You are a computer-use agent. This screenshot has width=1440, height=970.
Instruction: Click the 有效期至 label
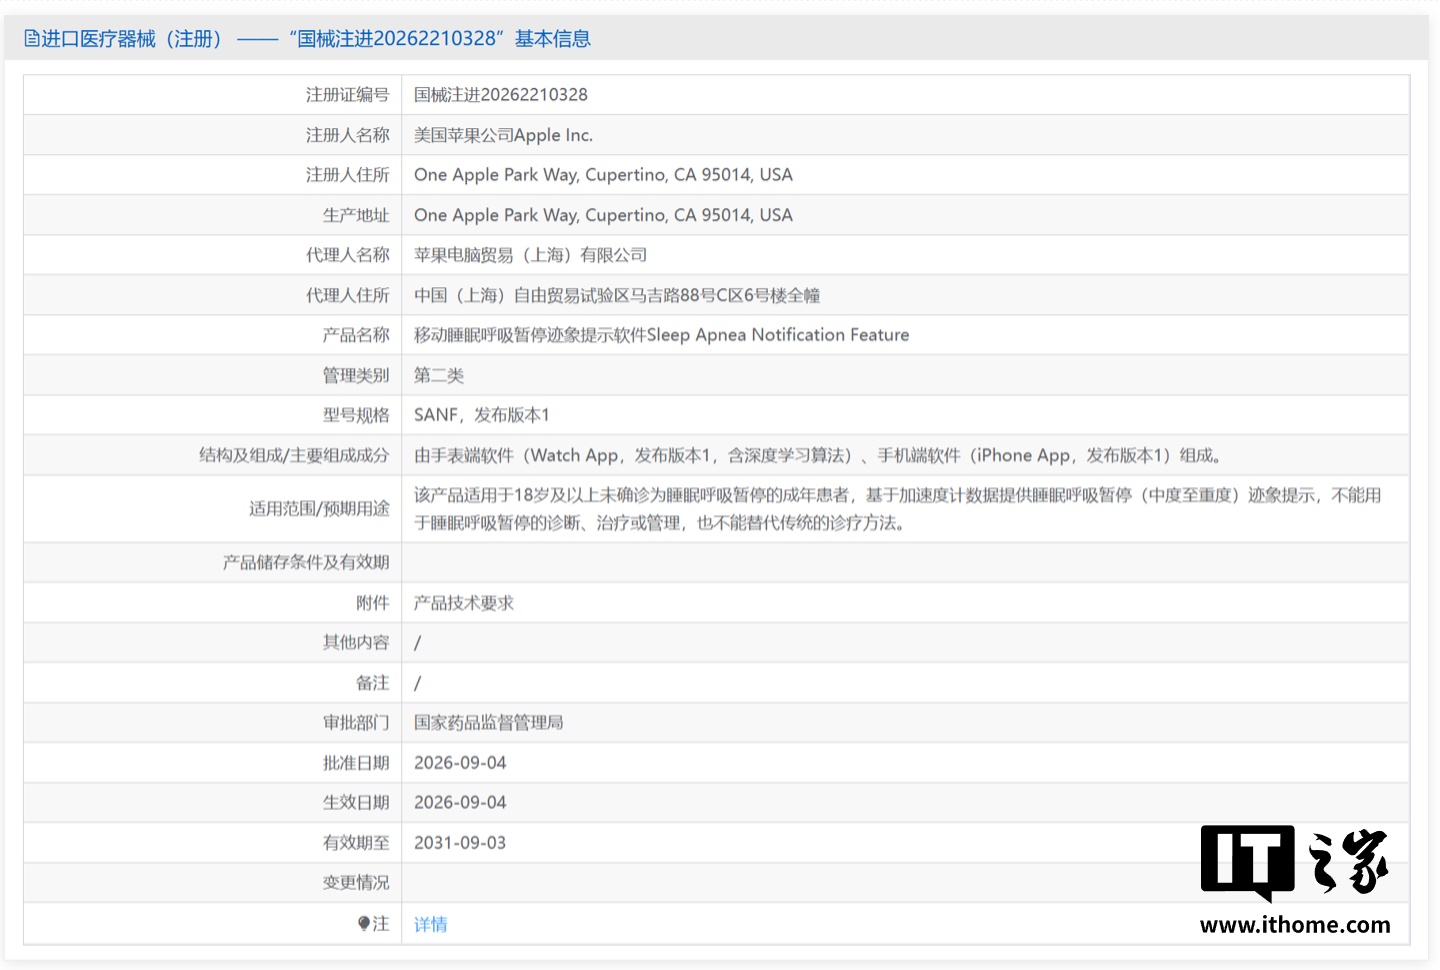point(356,843)
